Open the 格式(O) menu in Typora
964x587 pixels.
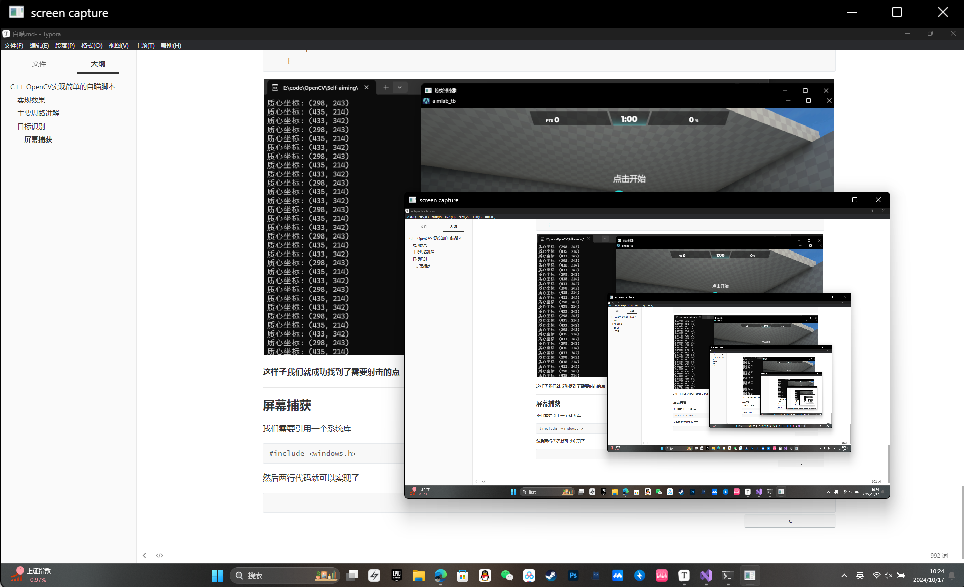[x=91, y=46]
